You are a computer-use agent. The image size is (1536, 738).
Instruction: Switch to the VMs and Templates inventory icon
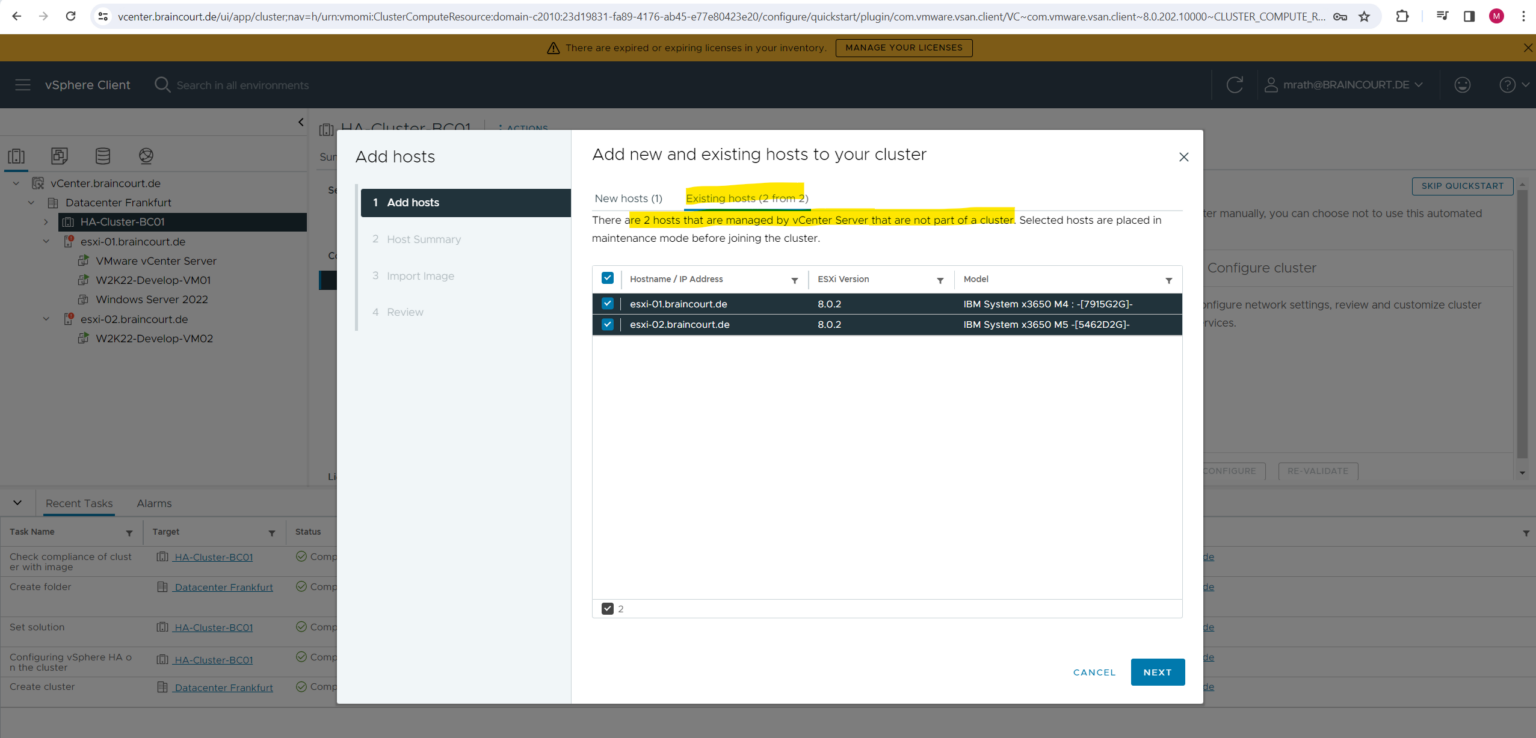click(x=59, y=156)
